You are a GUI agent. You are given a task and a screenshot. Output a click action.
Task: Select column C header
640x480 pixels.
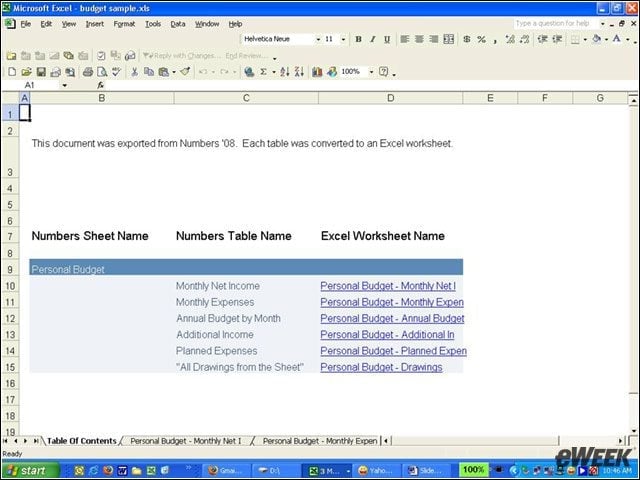point(246,98)
